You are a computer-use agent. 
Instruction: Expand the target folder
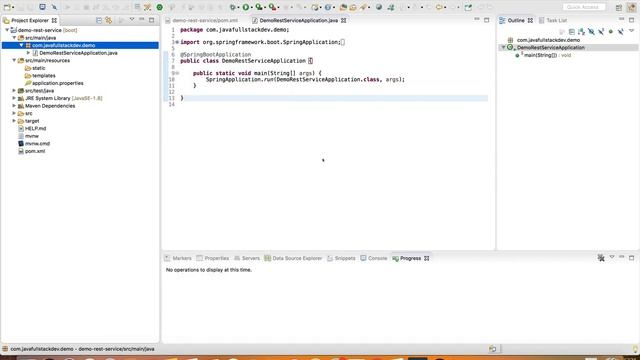14,121
